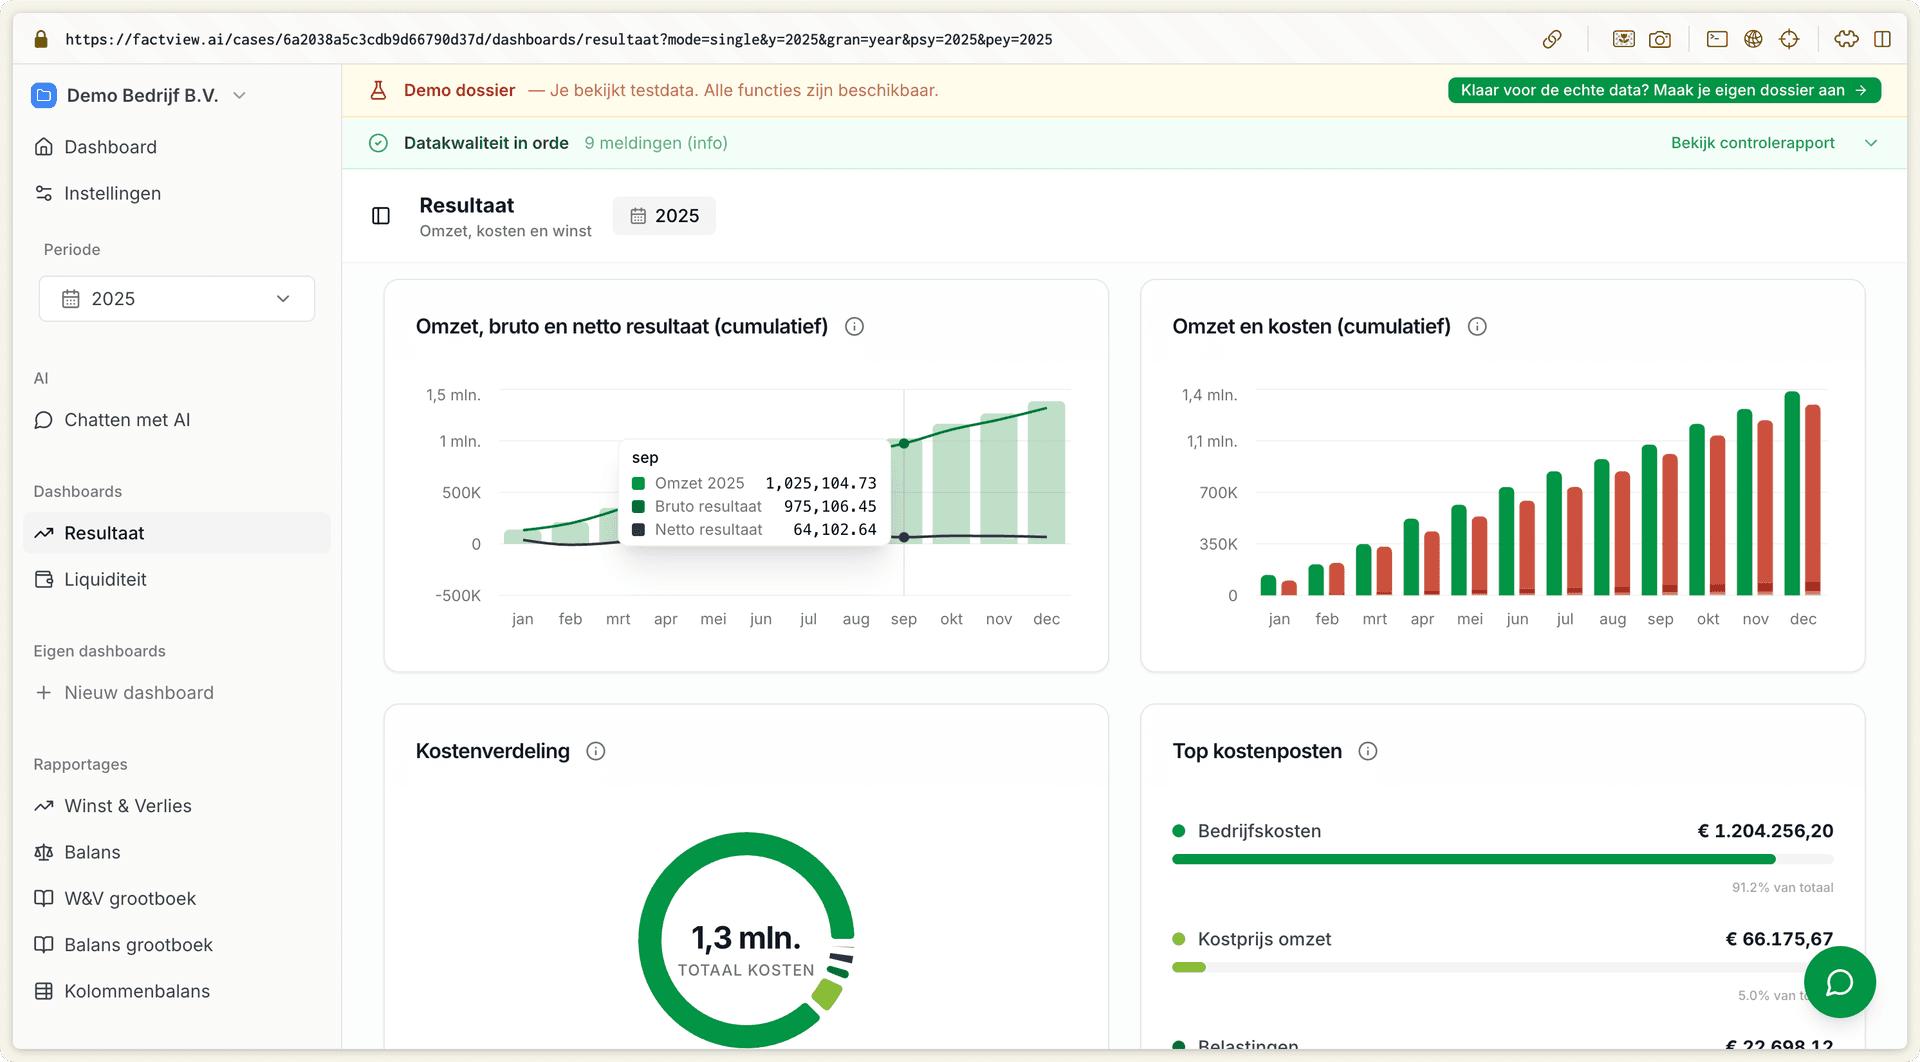The image size is (1920, 1062).
Task: Click the flask icon in the demo banner
Action: [x=378, y=90]
